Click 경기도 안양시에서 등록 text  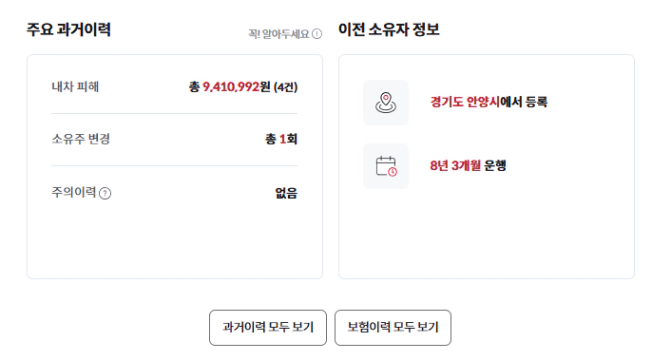click(489, 102)
